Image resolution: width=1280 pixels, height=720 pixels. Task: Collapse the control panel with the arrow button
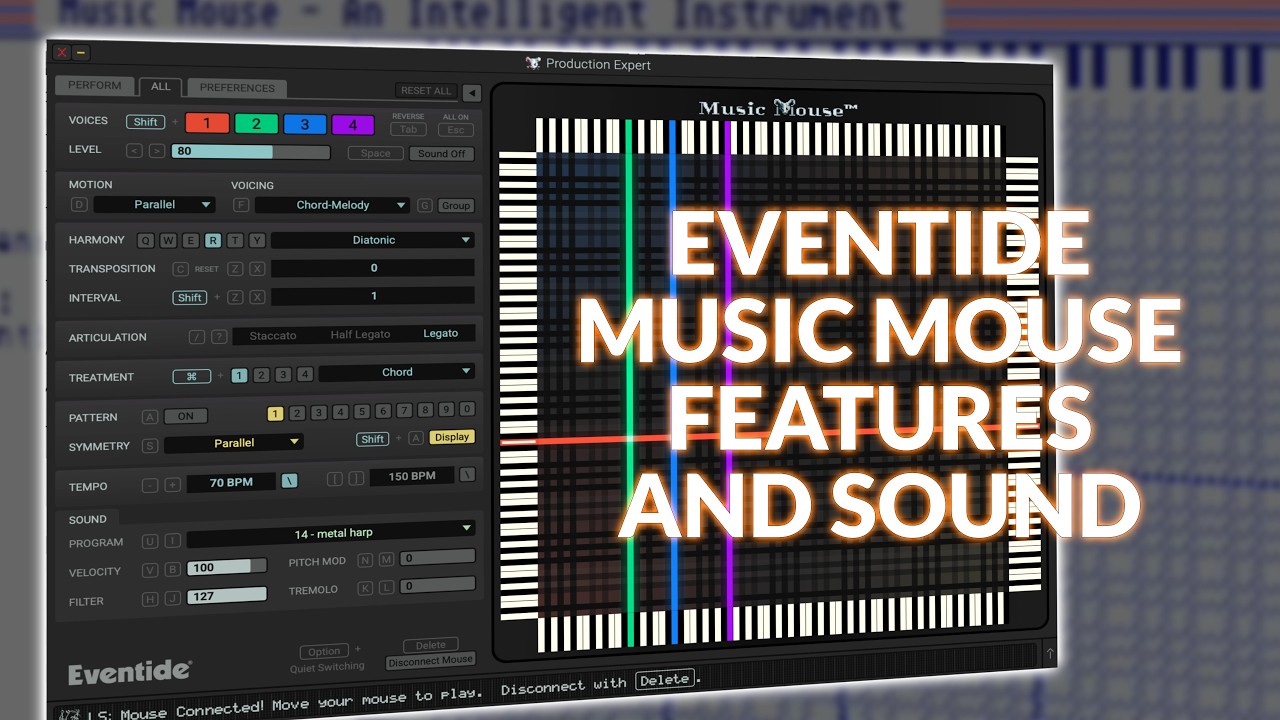pyautogui.click(x=471, y=93)
